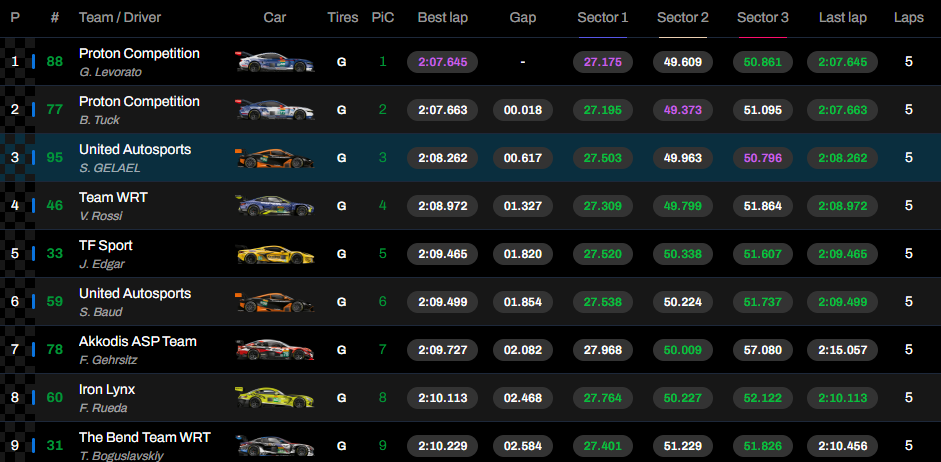Open G. Levorato driver entry
The image size is (941, 462).
click(110, 72)
